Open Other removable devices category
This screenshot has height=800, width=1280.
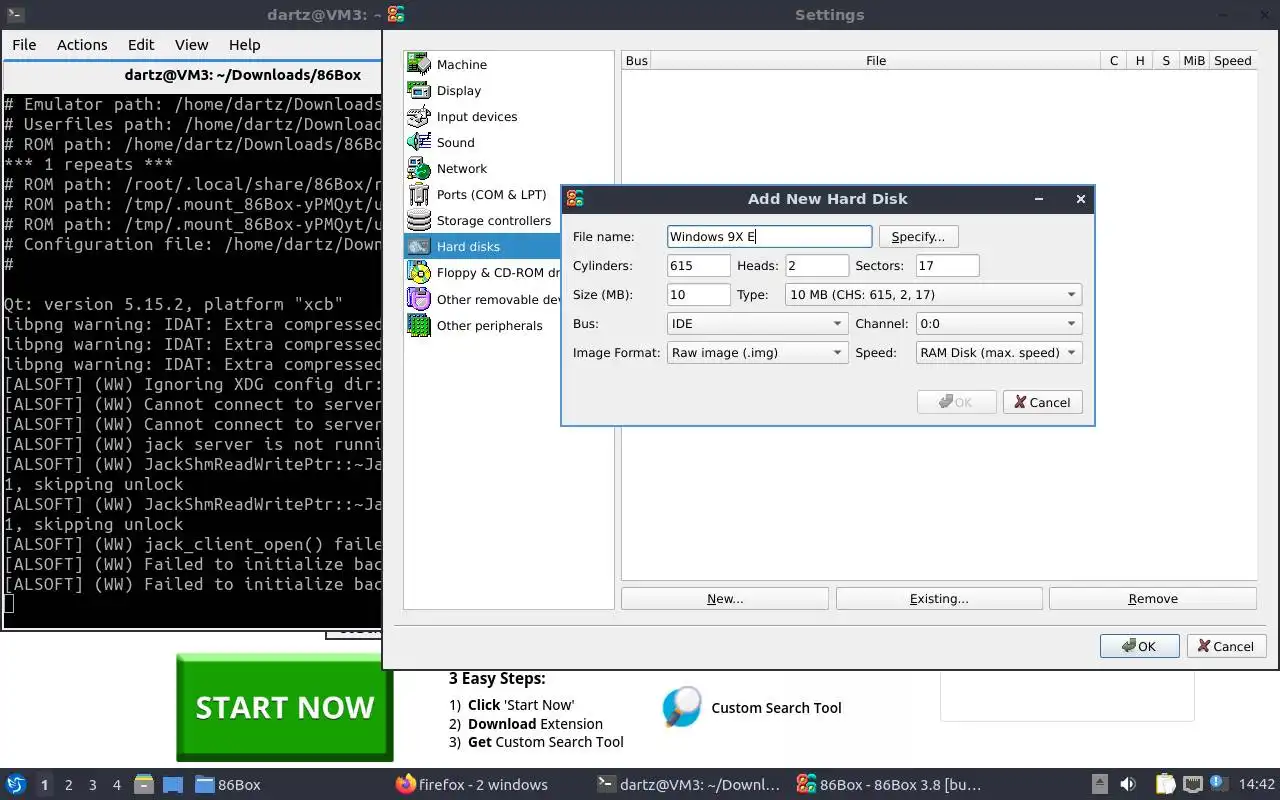pyautogui.click(x=483, y=298)
